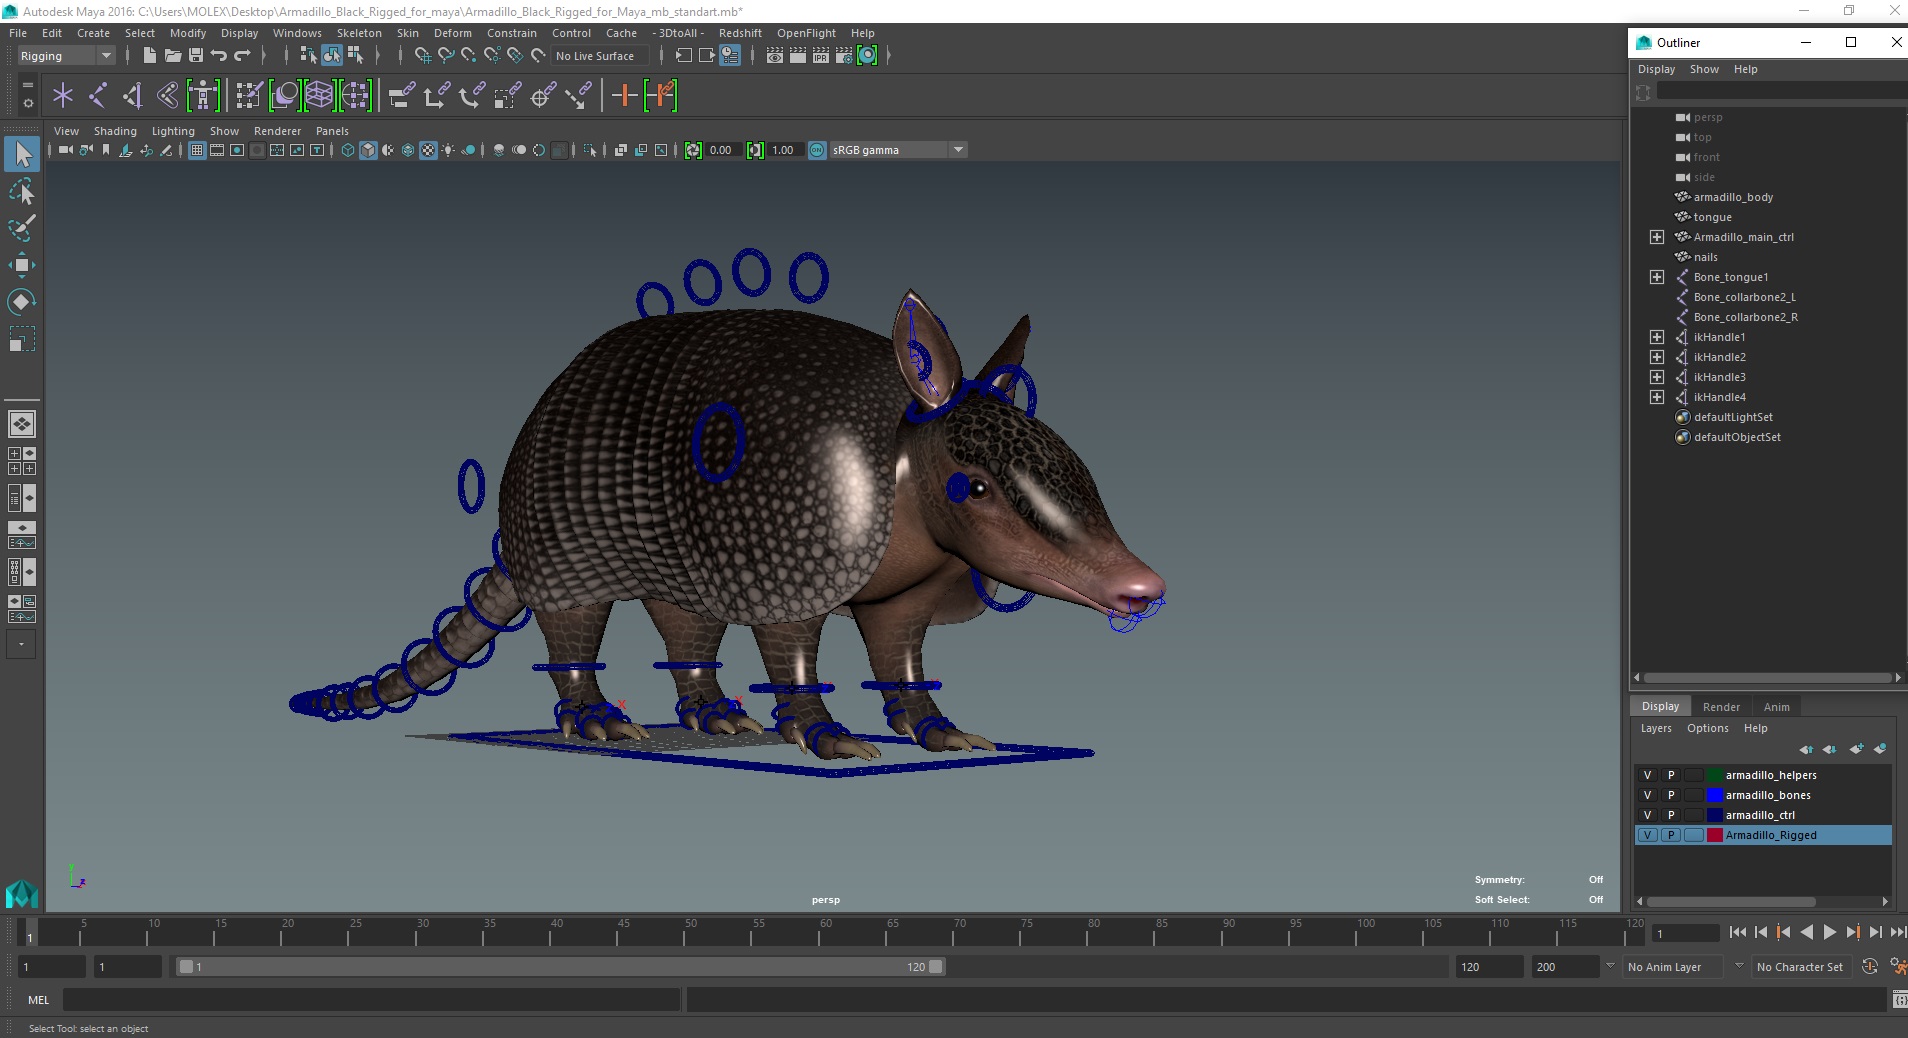Expand ikHandle2 in the Outliner

click(1657, 357)
